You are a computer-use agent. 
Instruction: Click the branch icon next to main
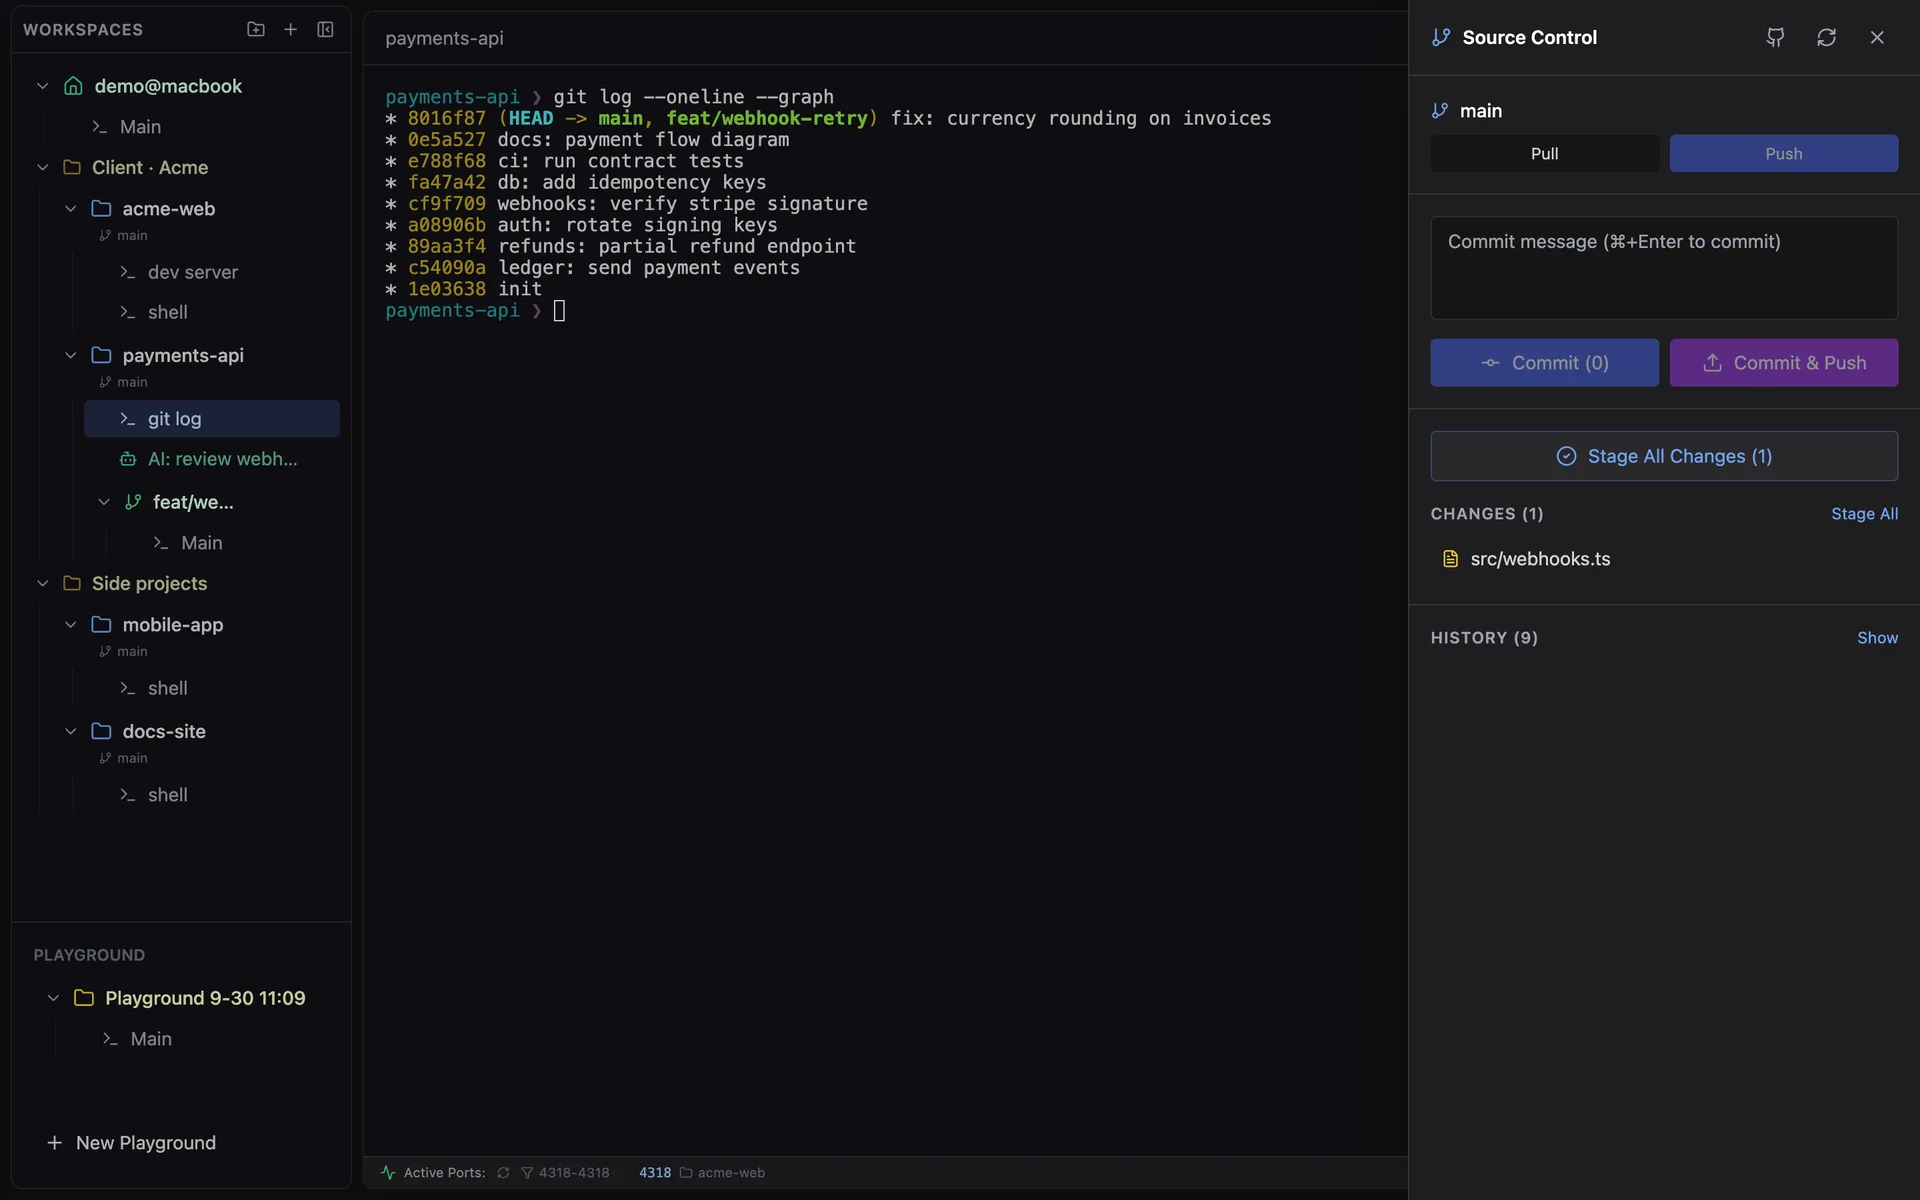pos(1440,111)
